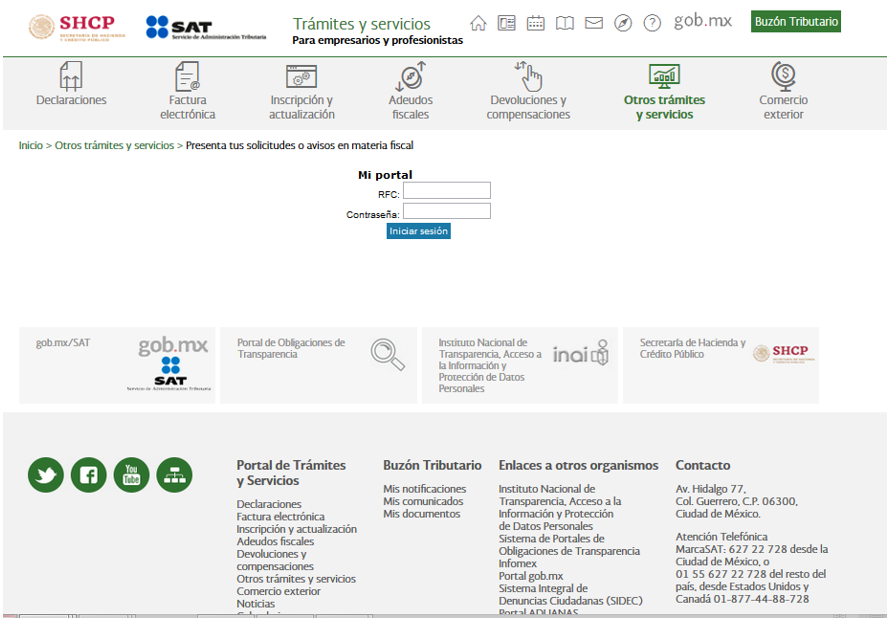Click the Trámites y servicios header title
889x618 pixels.
tap(362, 24)
